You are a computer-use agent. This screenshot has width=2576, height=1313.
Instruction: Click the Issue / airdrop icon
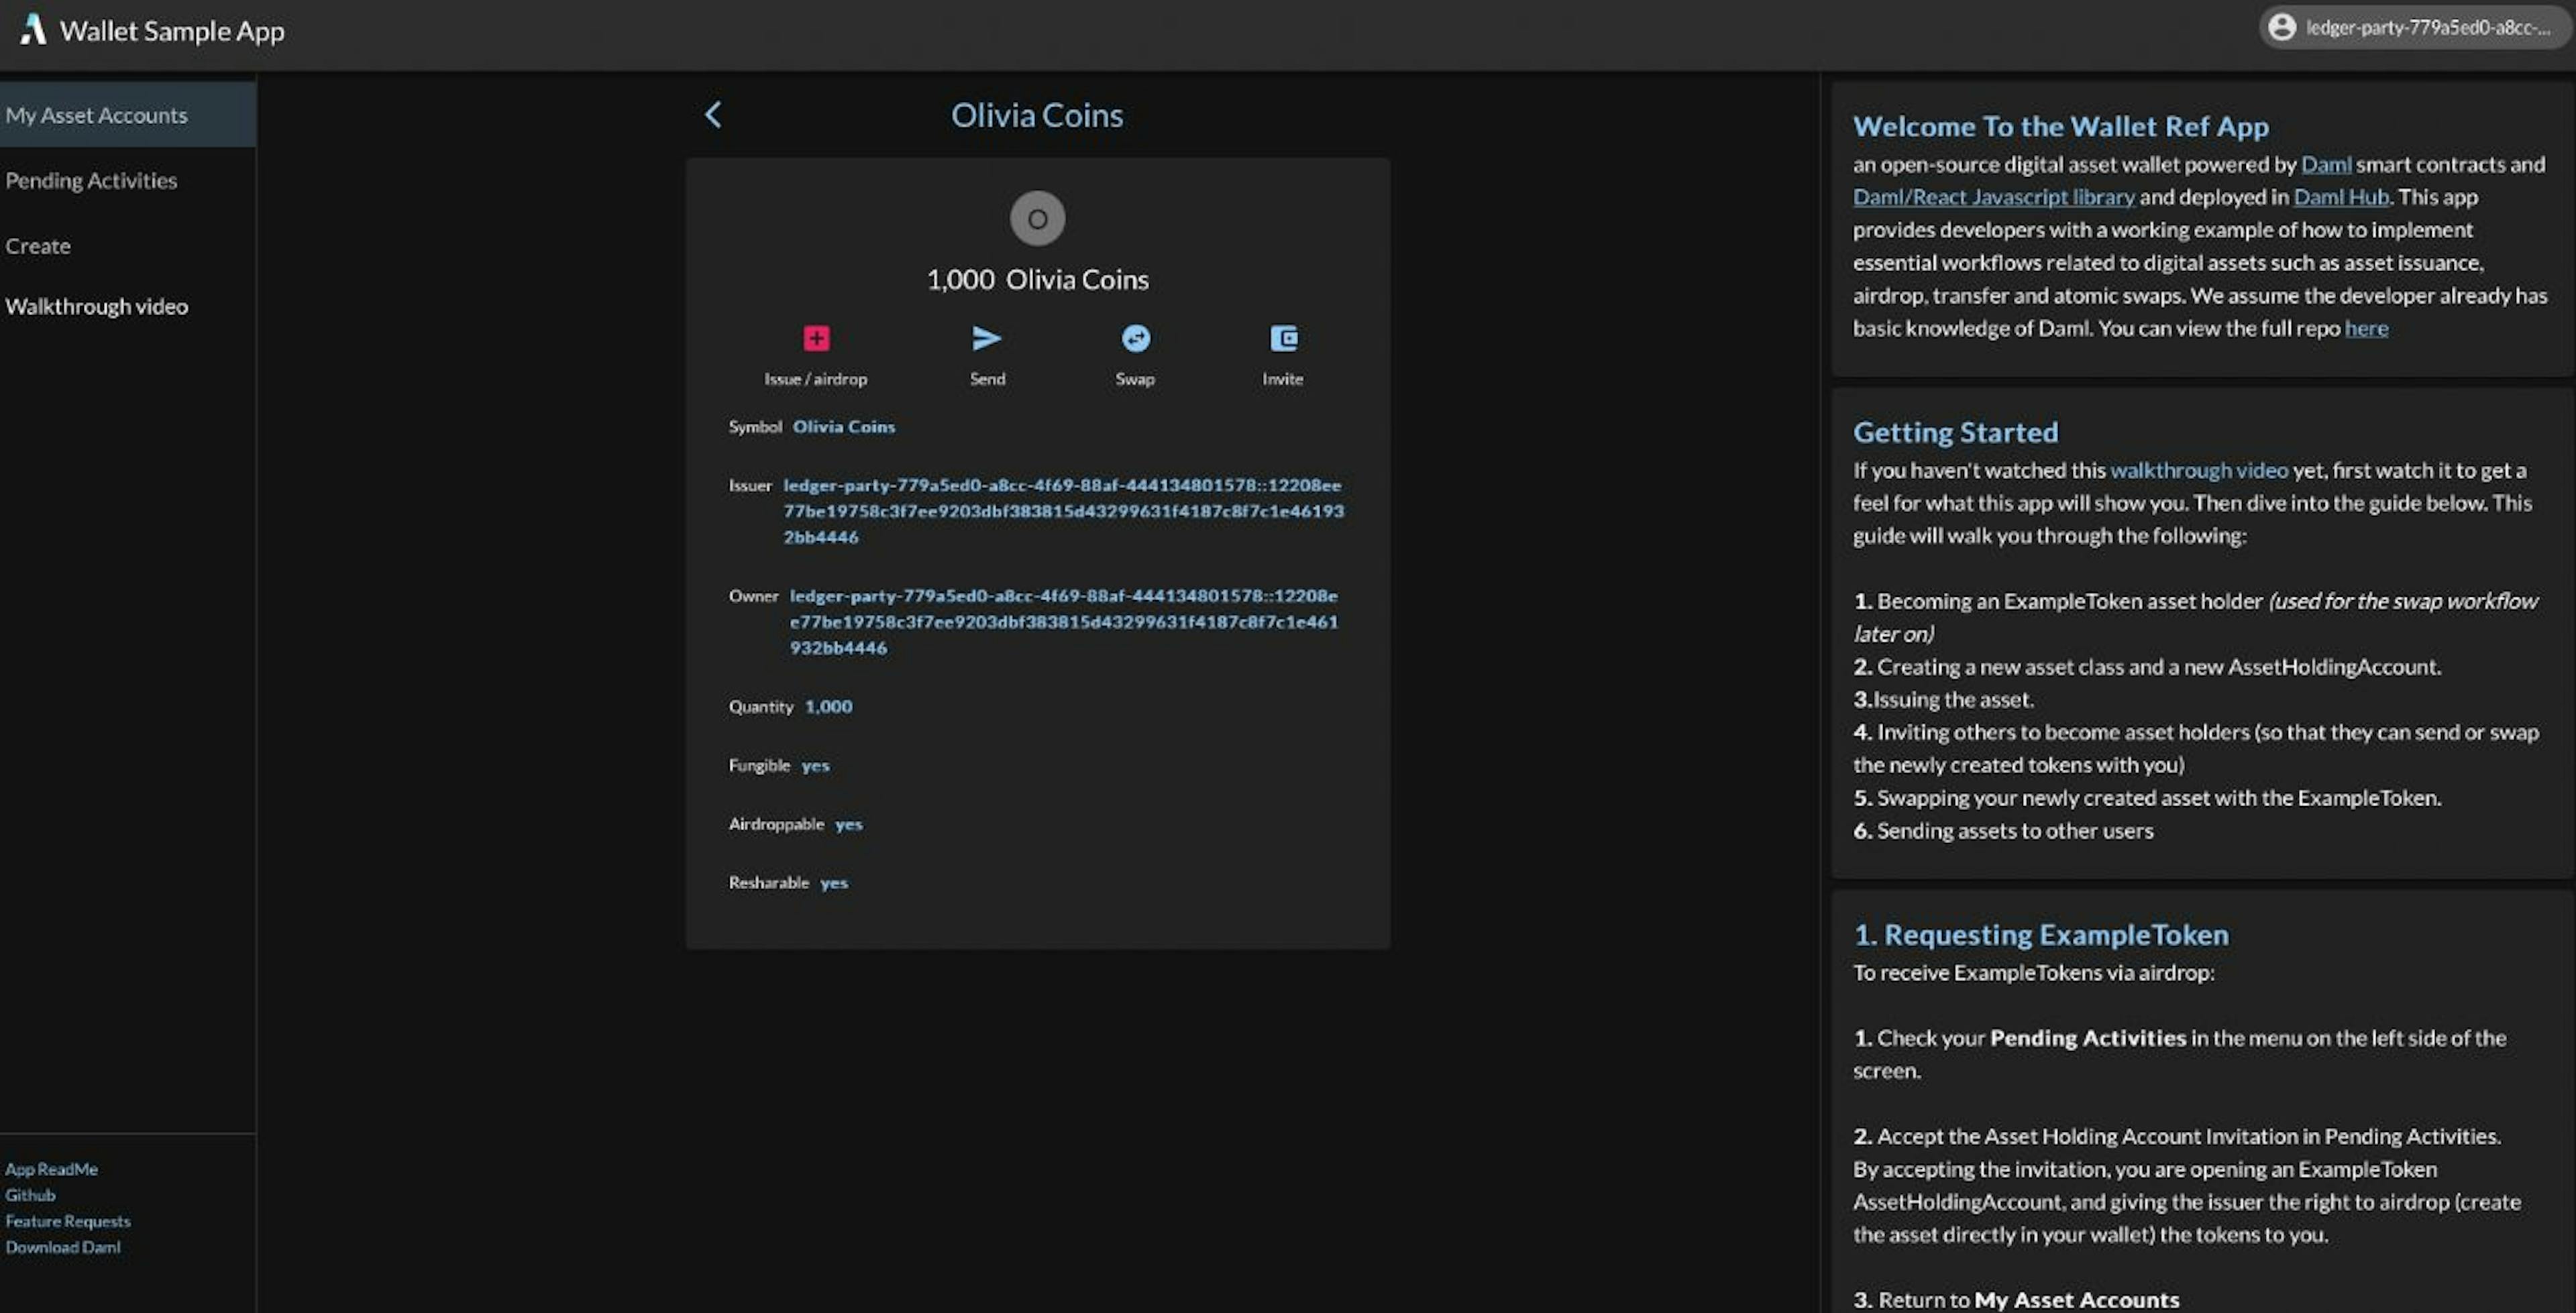(x=816, y=339)
